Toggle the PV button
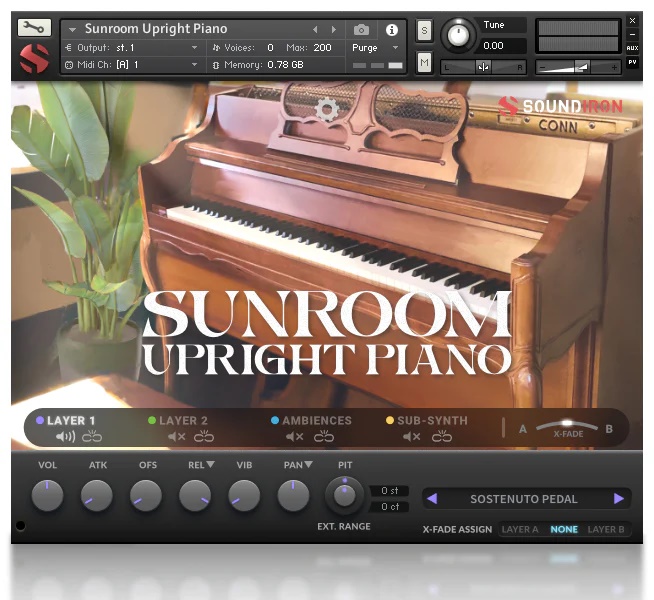 point(632,62)
